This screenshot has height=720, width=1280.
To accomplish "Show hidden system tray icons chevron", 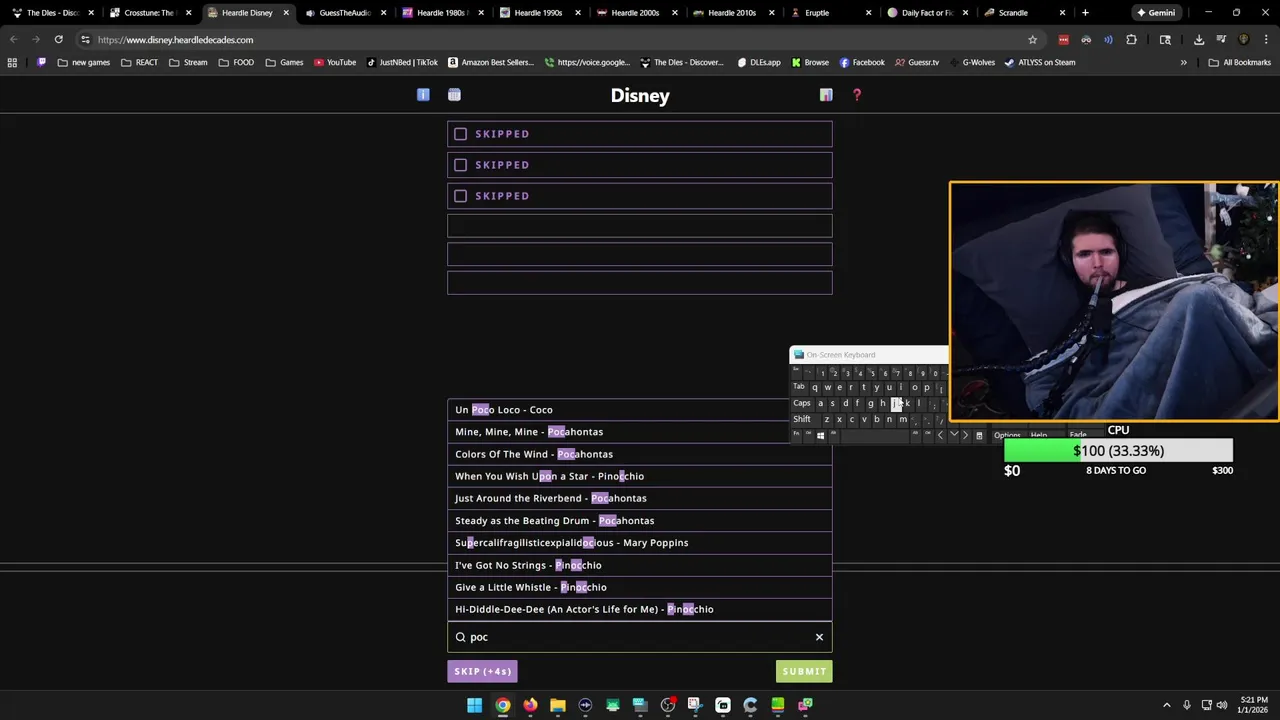I will point(1166,705).
